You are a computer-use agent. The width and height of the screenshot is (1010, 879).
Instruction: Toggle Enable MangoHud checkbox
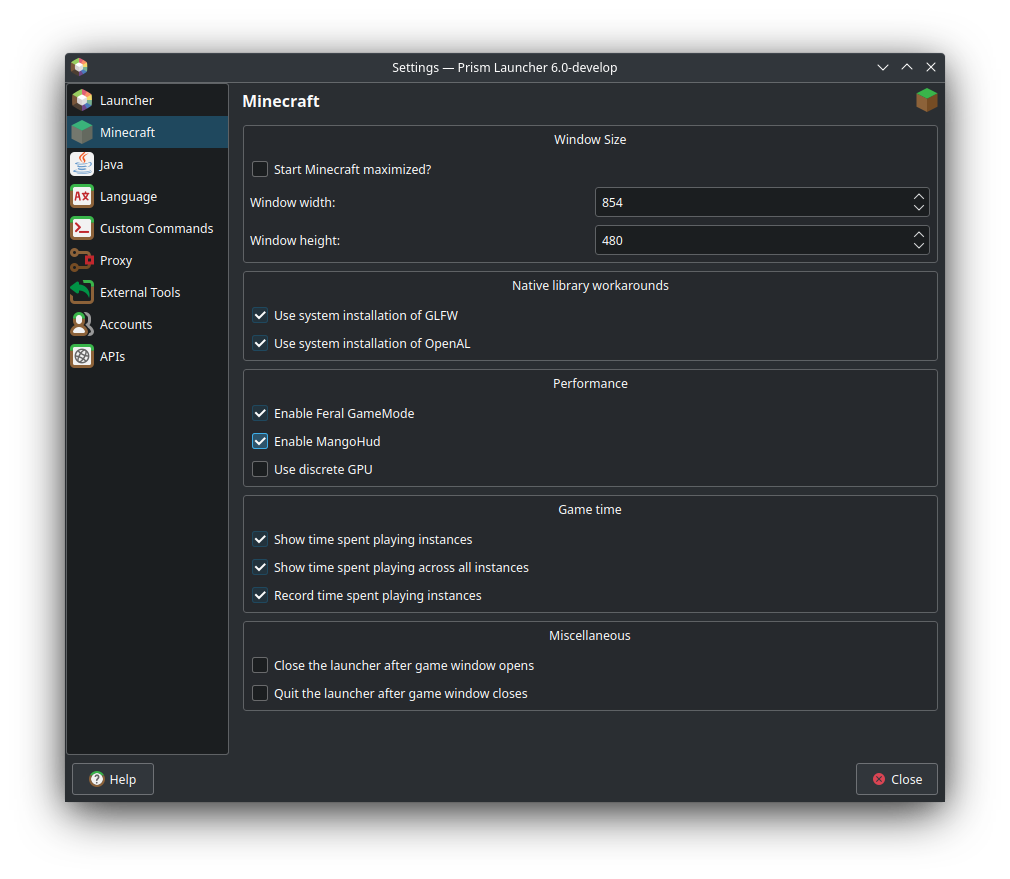(x=260, y=441)
